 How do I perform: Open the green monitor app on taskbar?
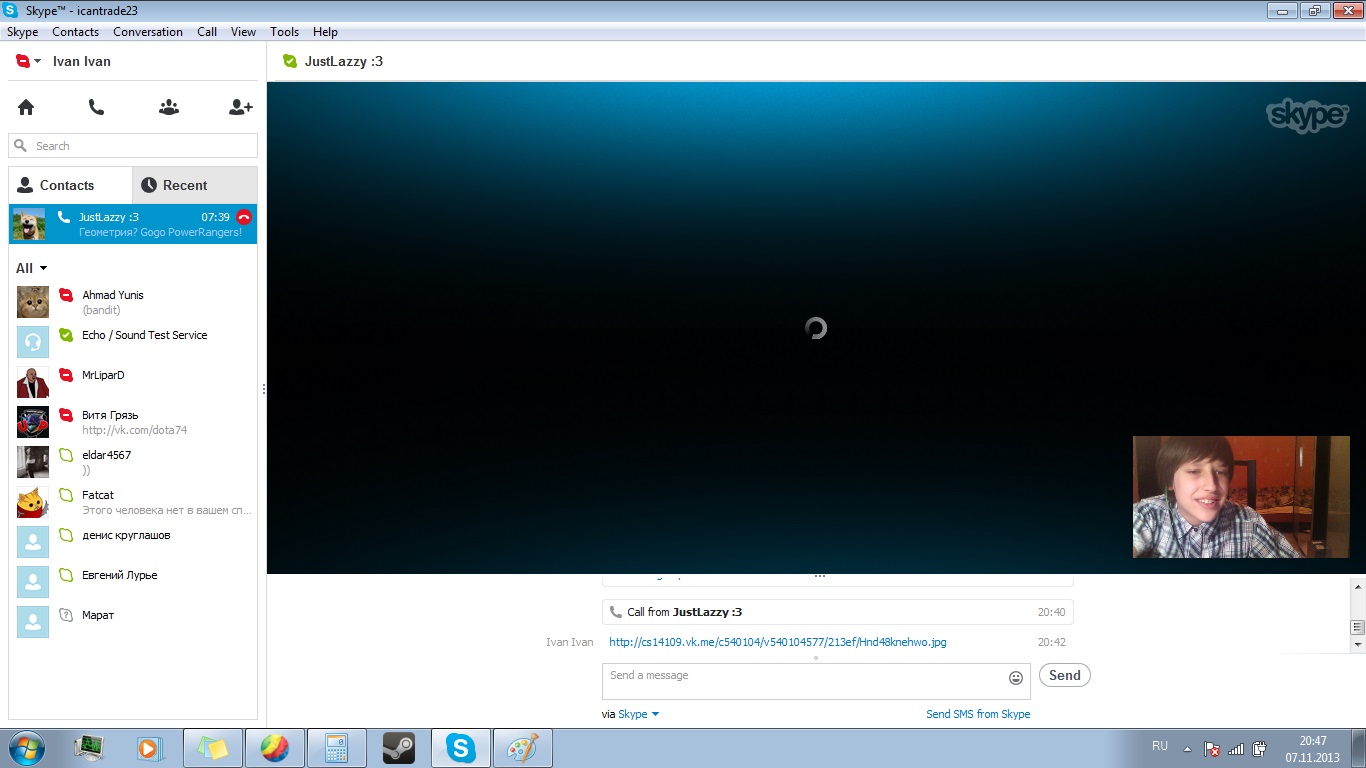coord(90,748)
